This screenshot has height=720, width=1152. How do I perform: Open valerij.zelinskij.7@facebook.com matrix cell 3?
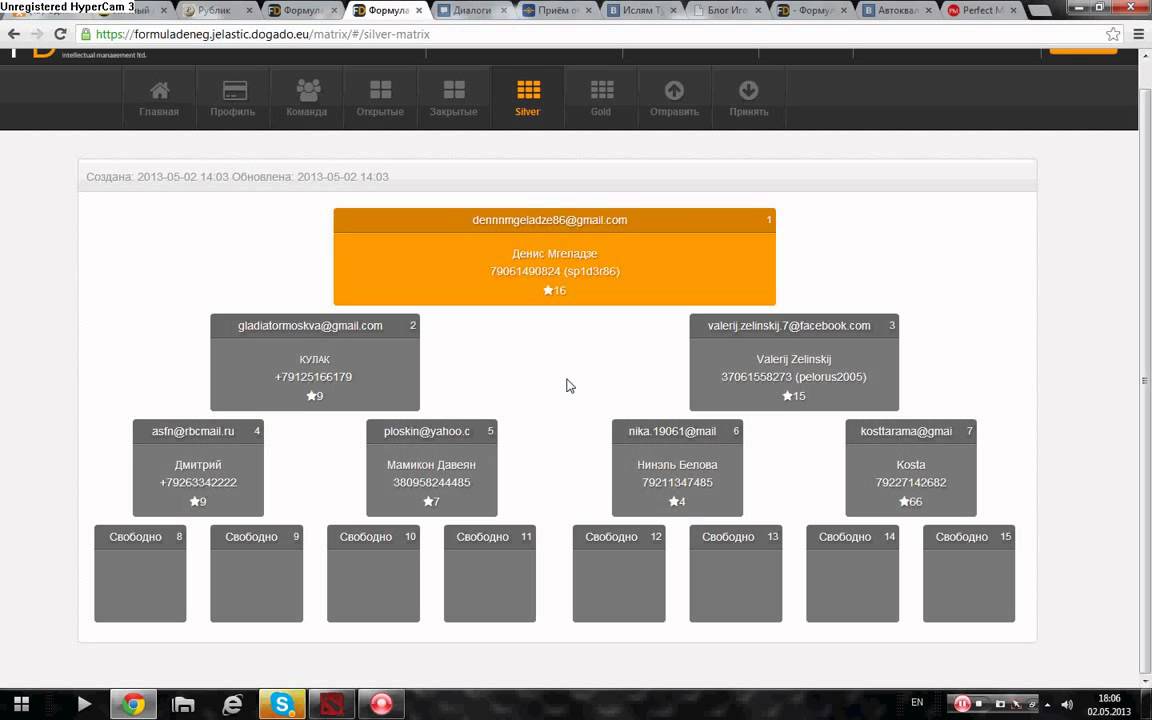pyautogui.click(x=794, y=362)
